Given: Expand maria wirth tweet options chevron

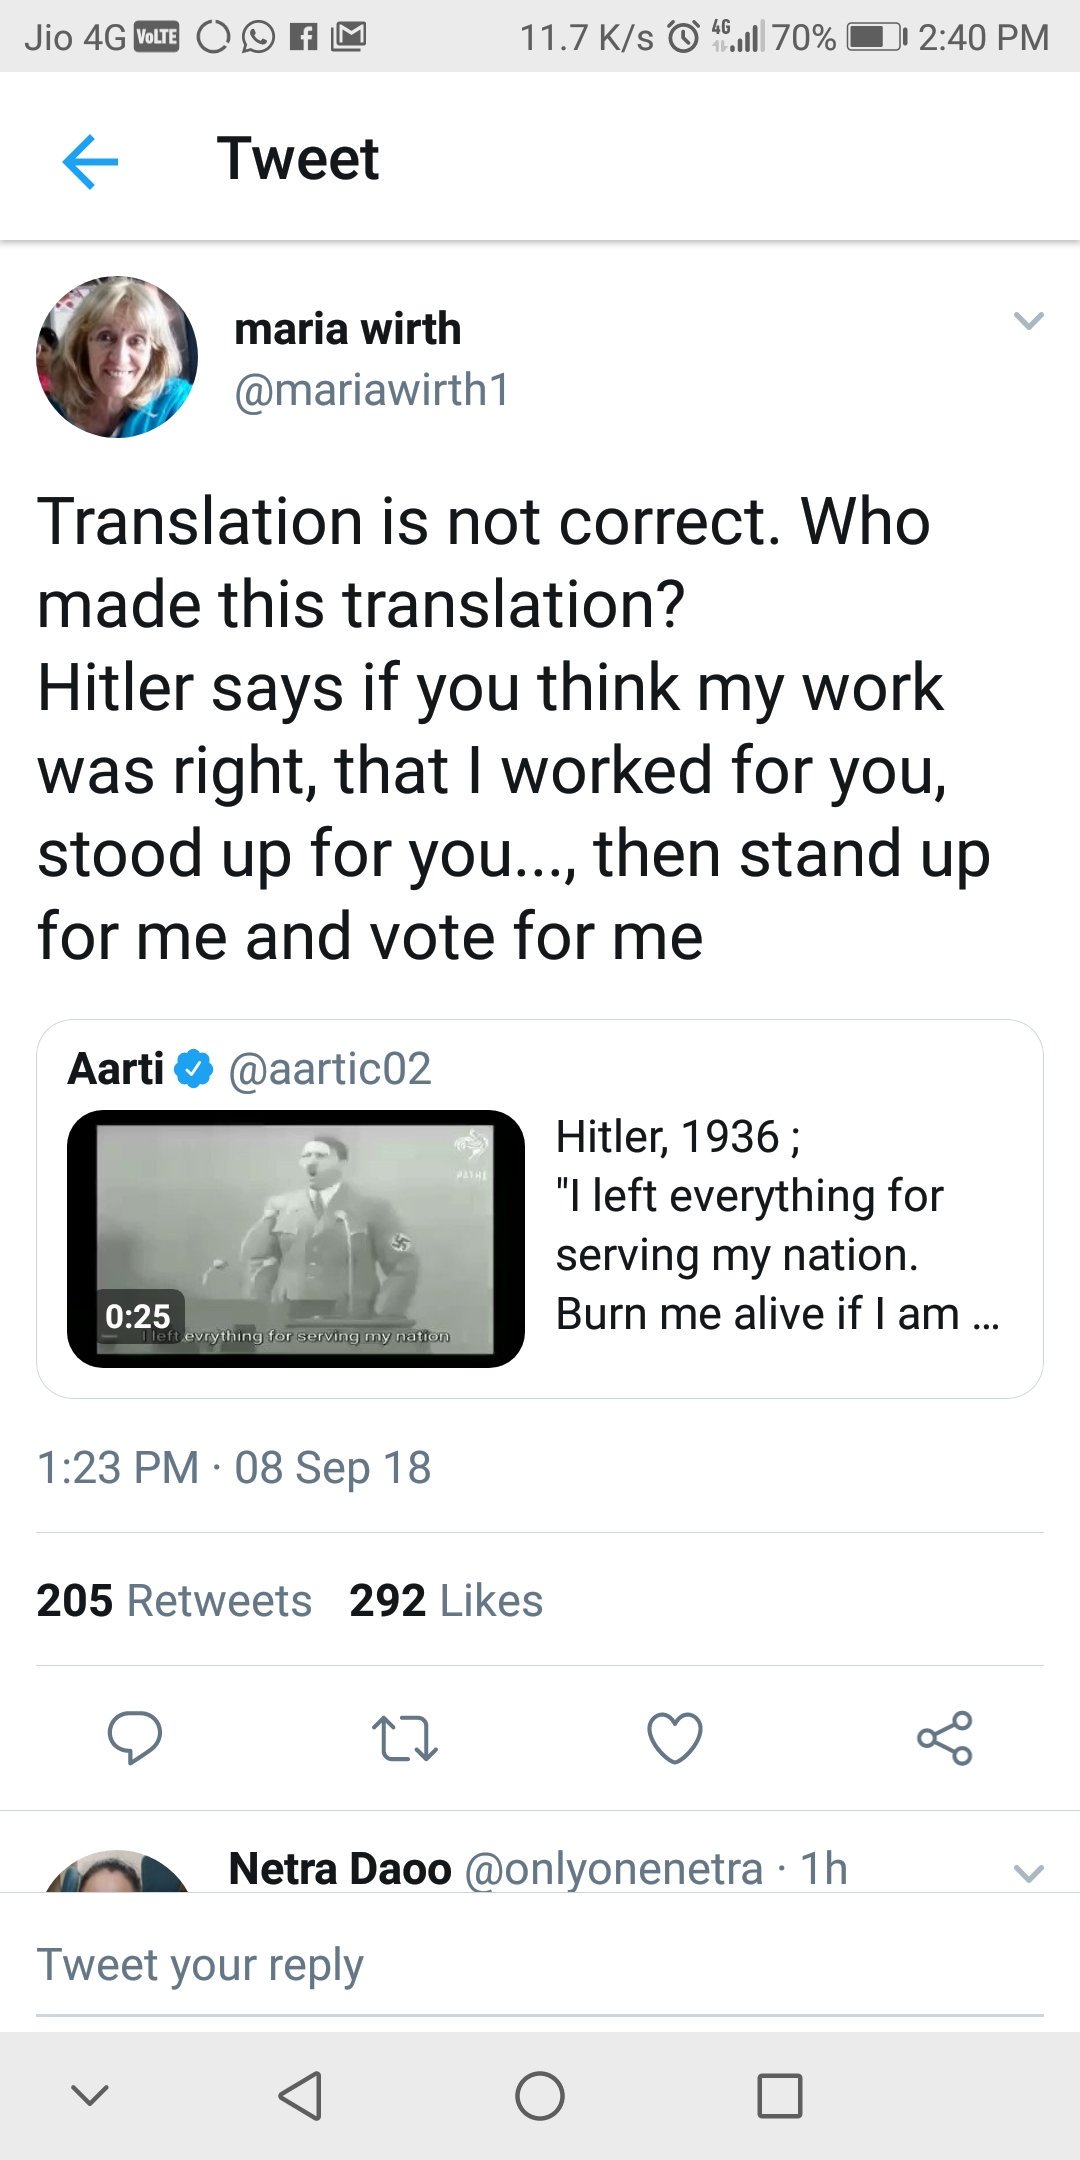Looking at the screenshot, I should coord(1028,321).
